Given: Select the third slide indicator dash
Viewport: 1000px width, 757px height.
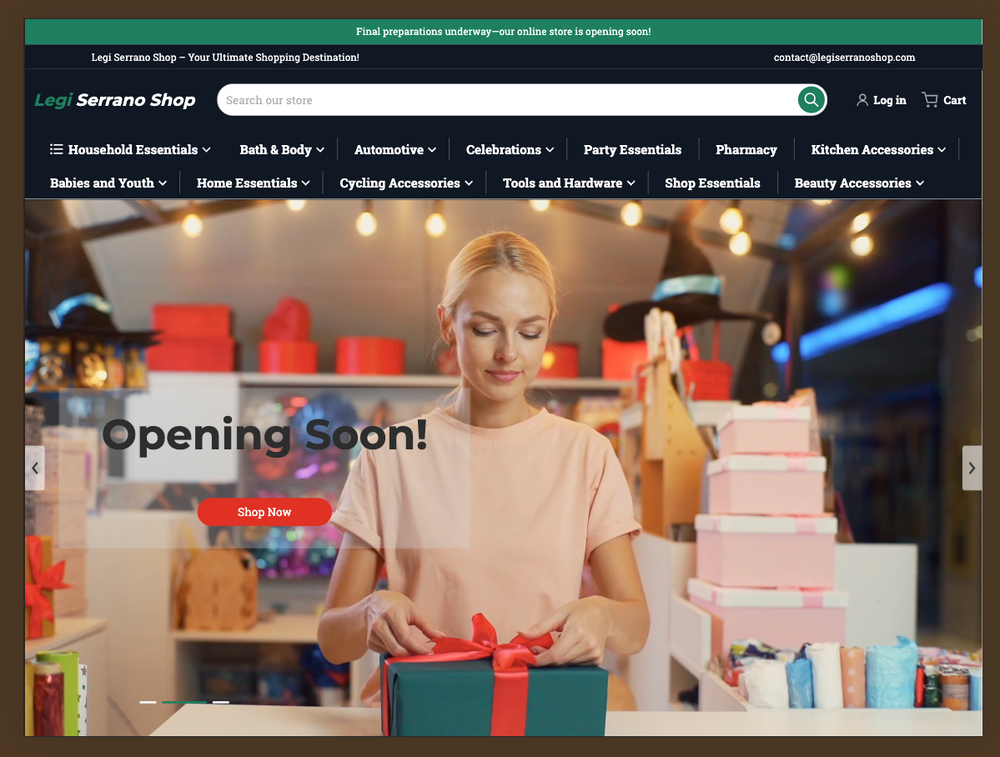Looking at the screenshot, I should [221, 702].
